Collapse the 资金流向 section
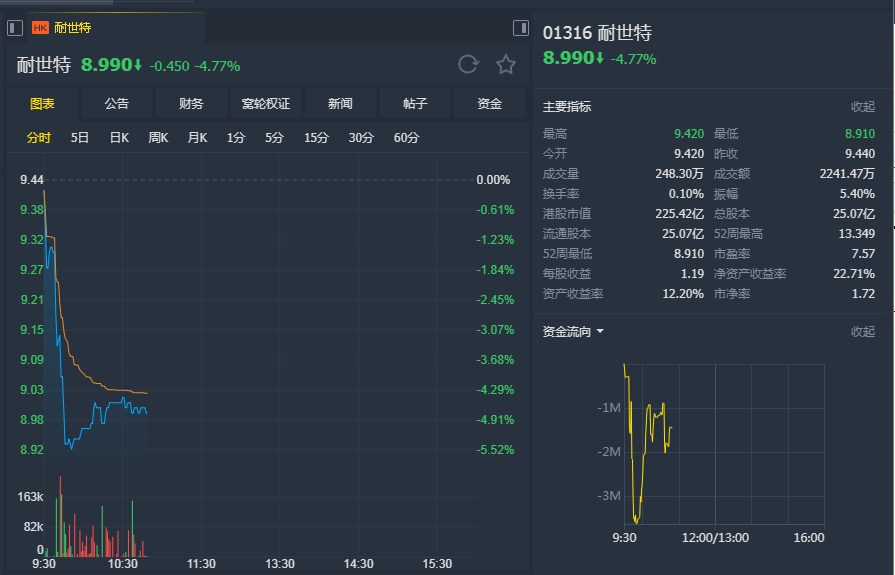 (862, 332)
